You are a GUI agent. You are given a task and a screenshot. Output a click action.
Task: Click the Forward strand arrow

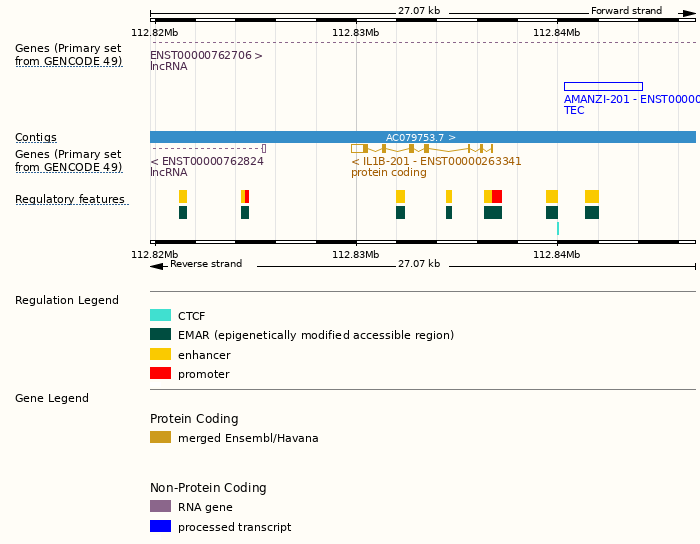(689, 12)
